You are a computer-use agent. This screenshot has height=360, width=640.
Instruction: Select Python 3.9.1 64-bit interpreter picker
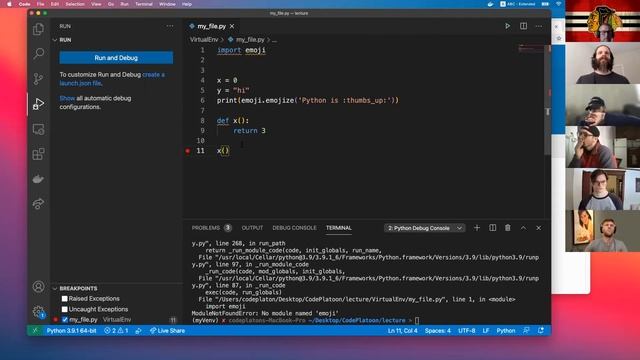(71, 331)
